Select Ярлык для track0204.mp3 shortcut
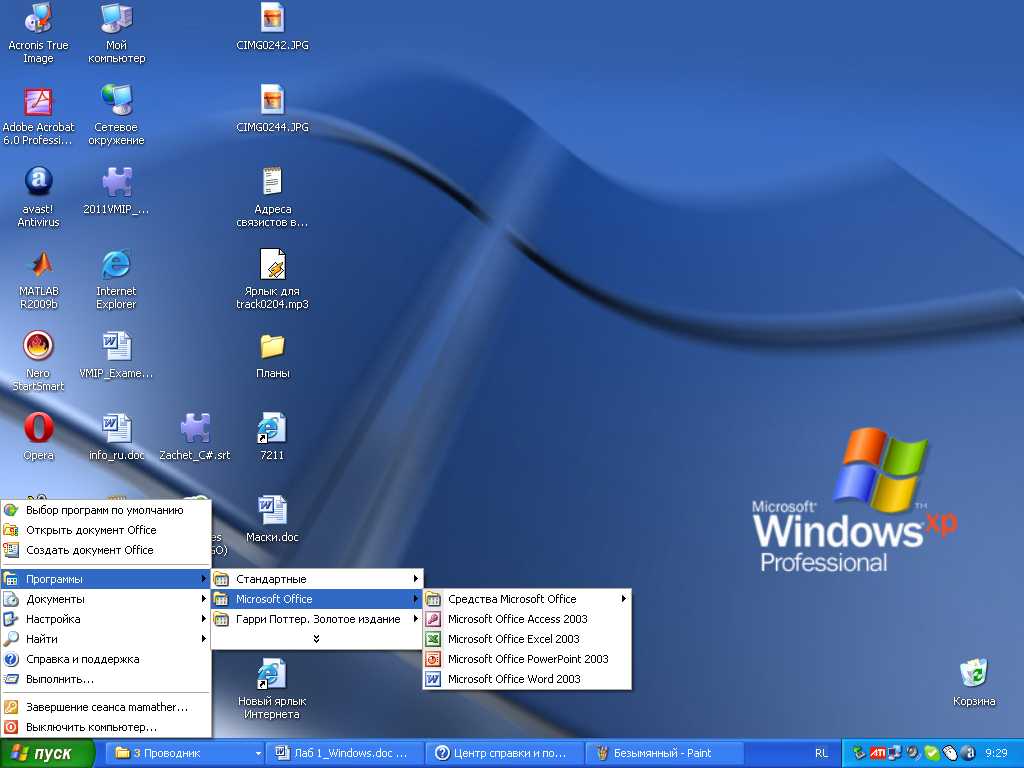The image size is (1024, 768). coord(272,279)
